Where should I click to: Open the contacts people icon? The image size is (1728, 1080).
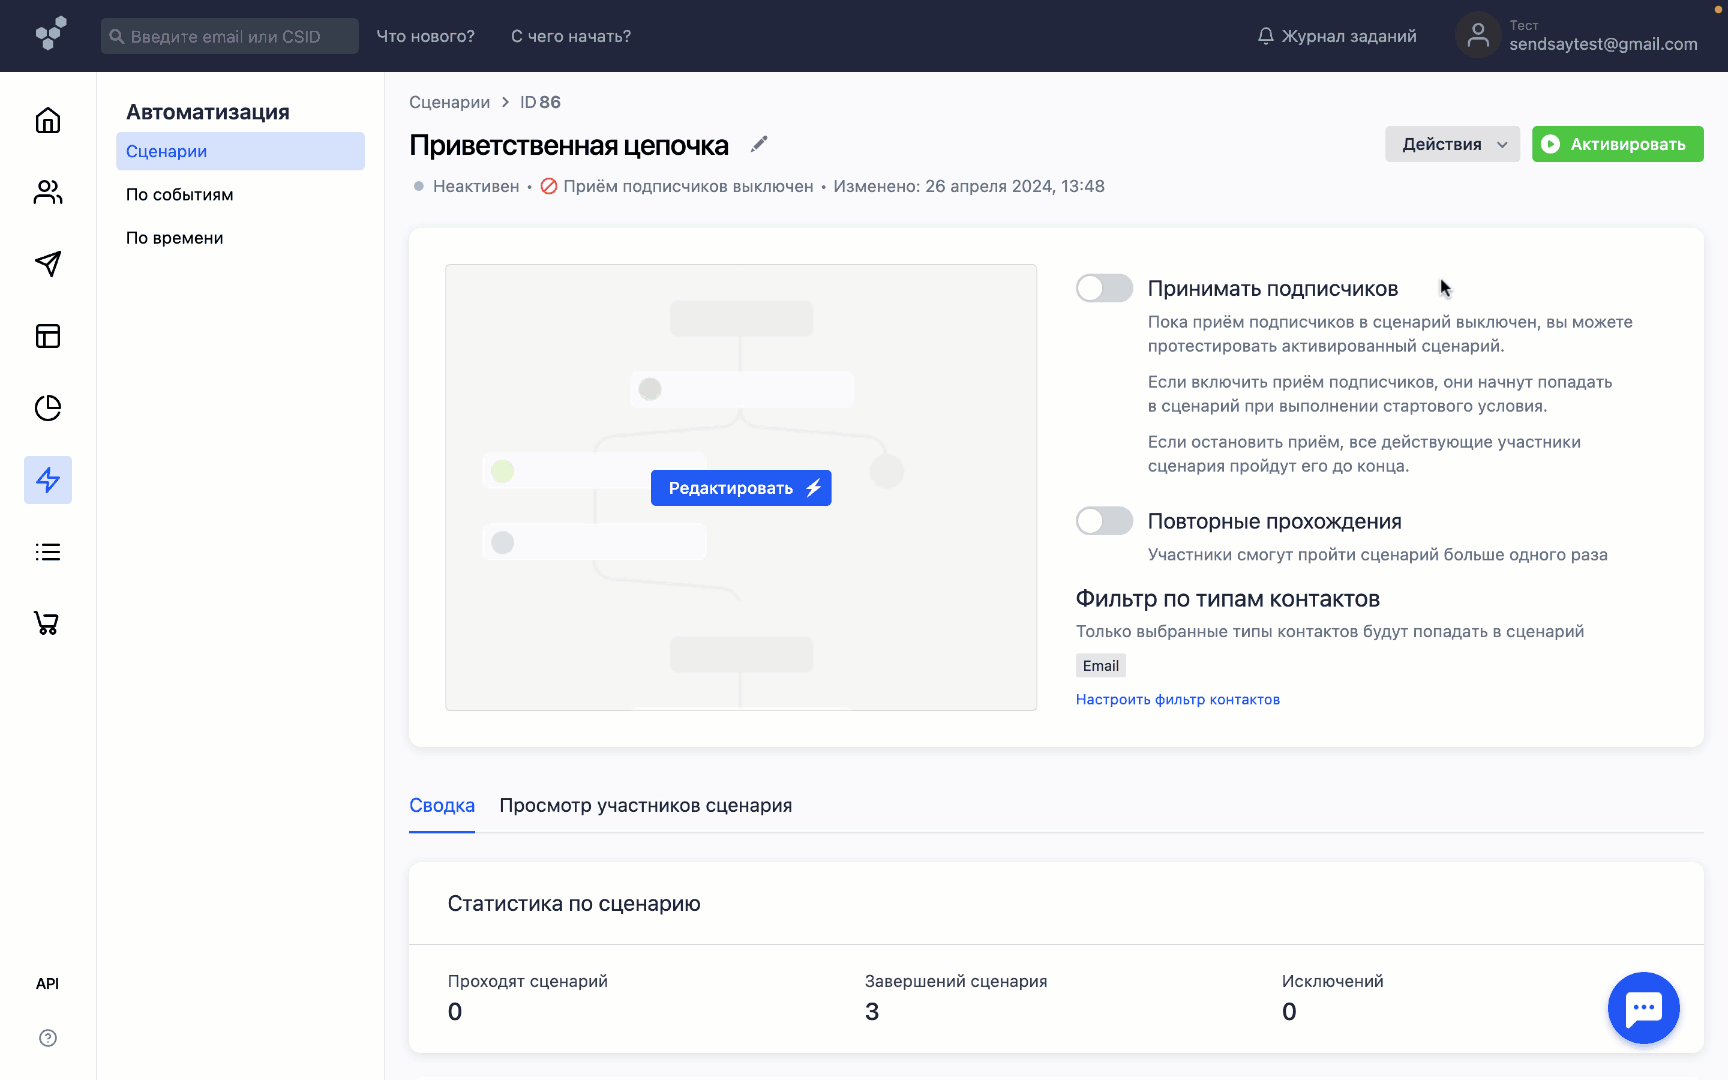[48, 192]
